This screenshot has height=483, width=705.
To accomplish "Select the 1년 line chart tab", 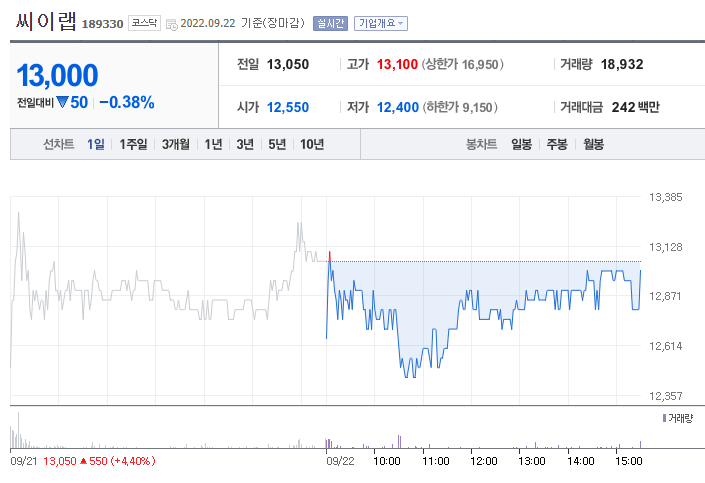I will pyautogui.click(x=214, y=144).
